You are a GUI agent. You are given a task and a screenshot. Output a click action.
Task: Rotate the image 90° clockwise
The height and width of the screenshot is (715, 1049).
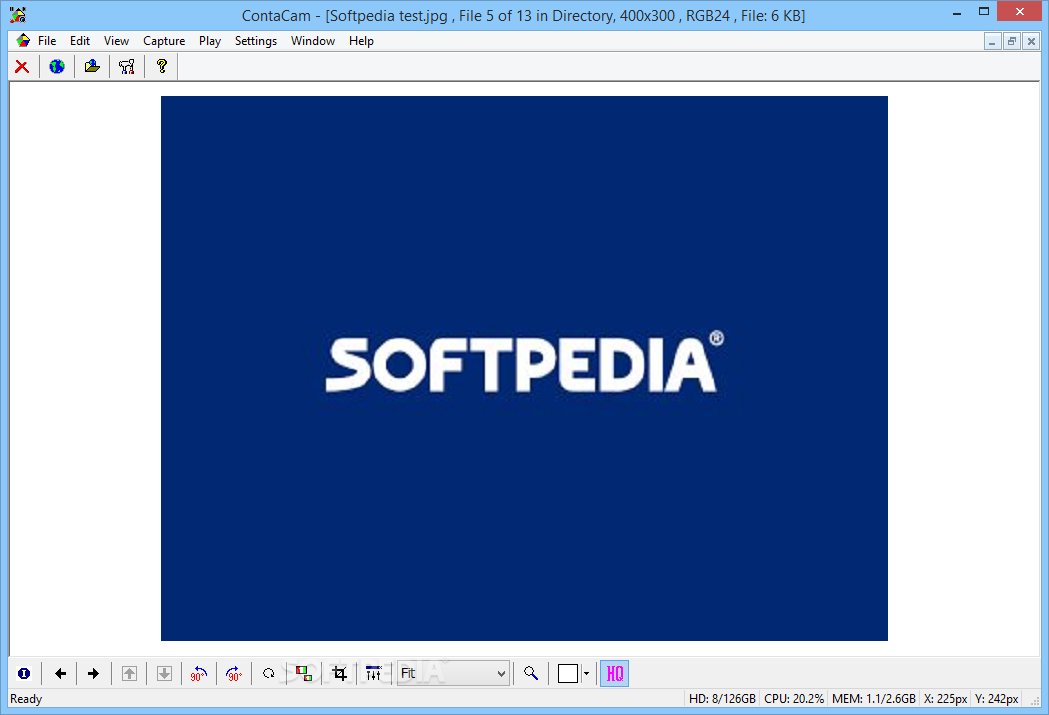pos(234,674)
